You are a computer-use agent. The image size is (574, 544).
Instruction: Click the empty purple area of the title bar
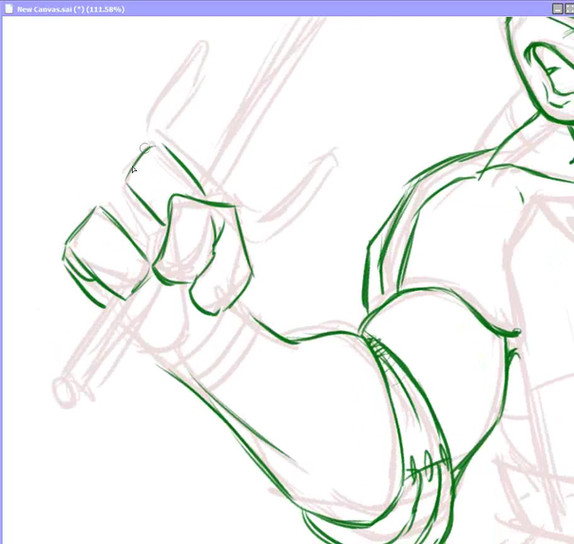pos(329,9)
